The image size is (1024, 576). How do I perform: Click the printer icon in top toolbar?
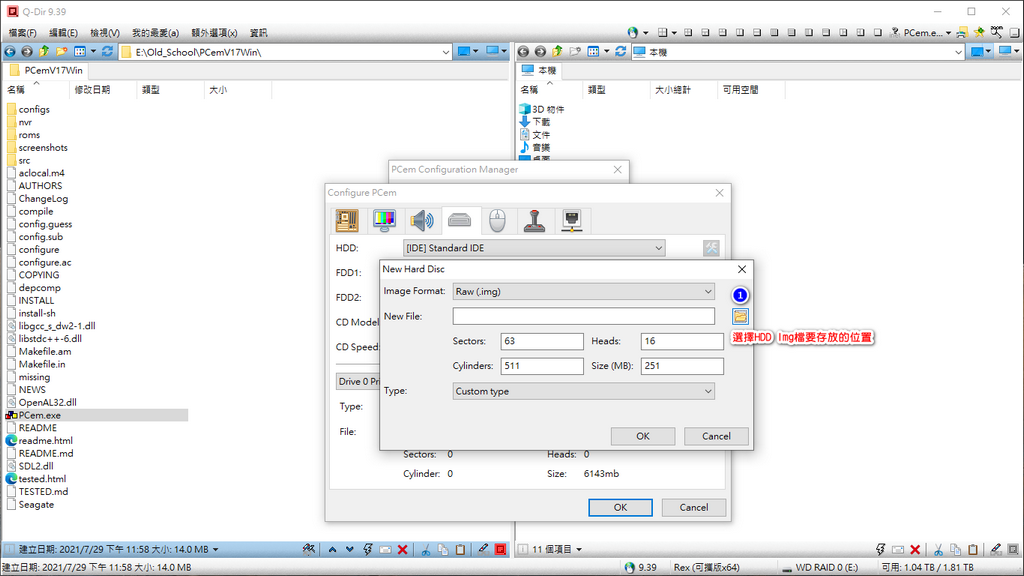[962, 32]
